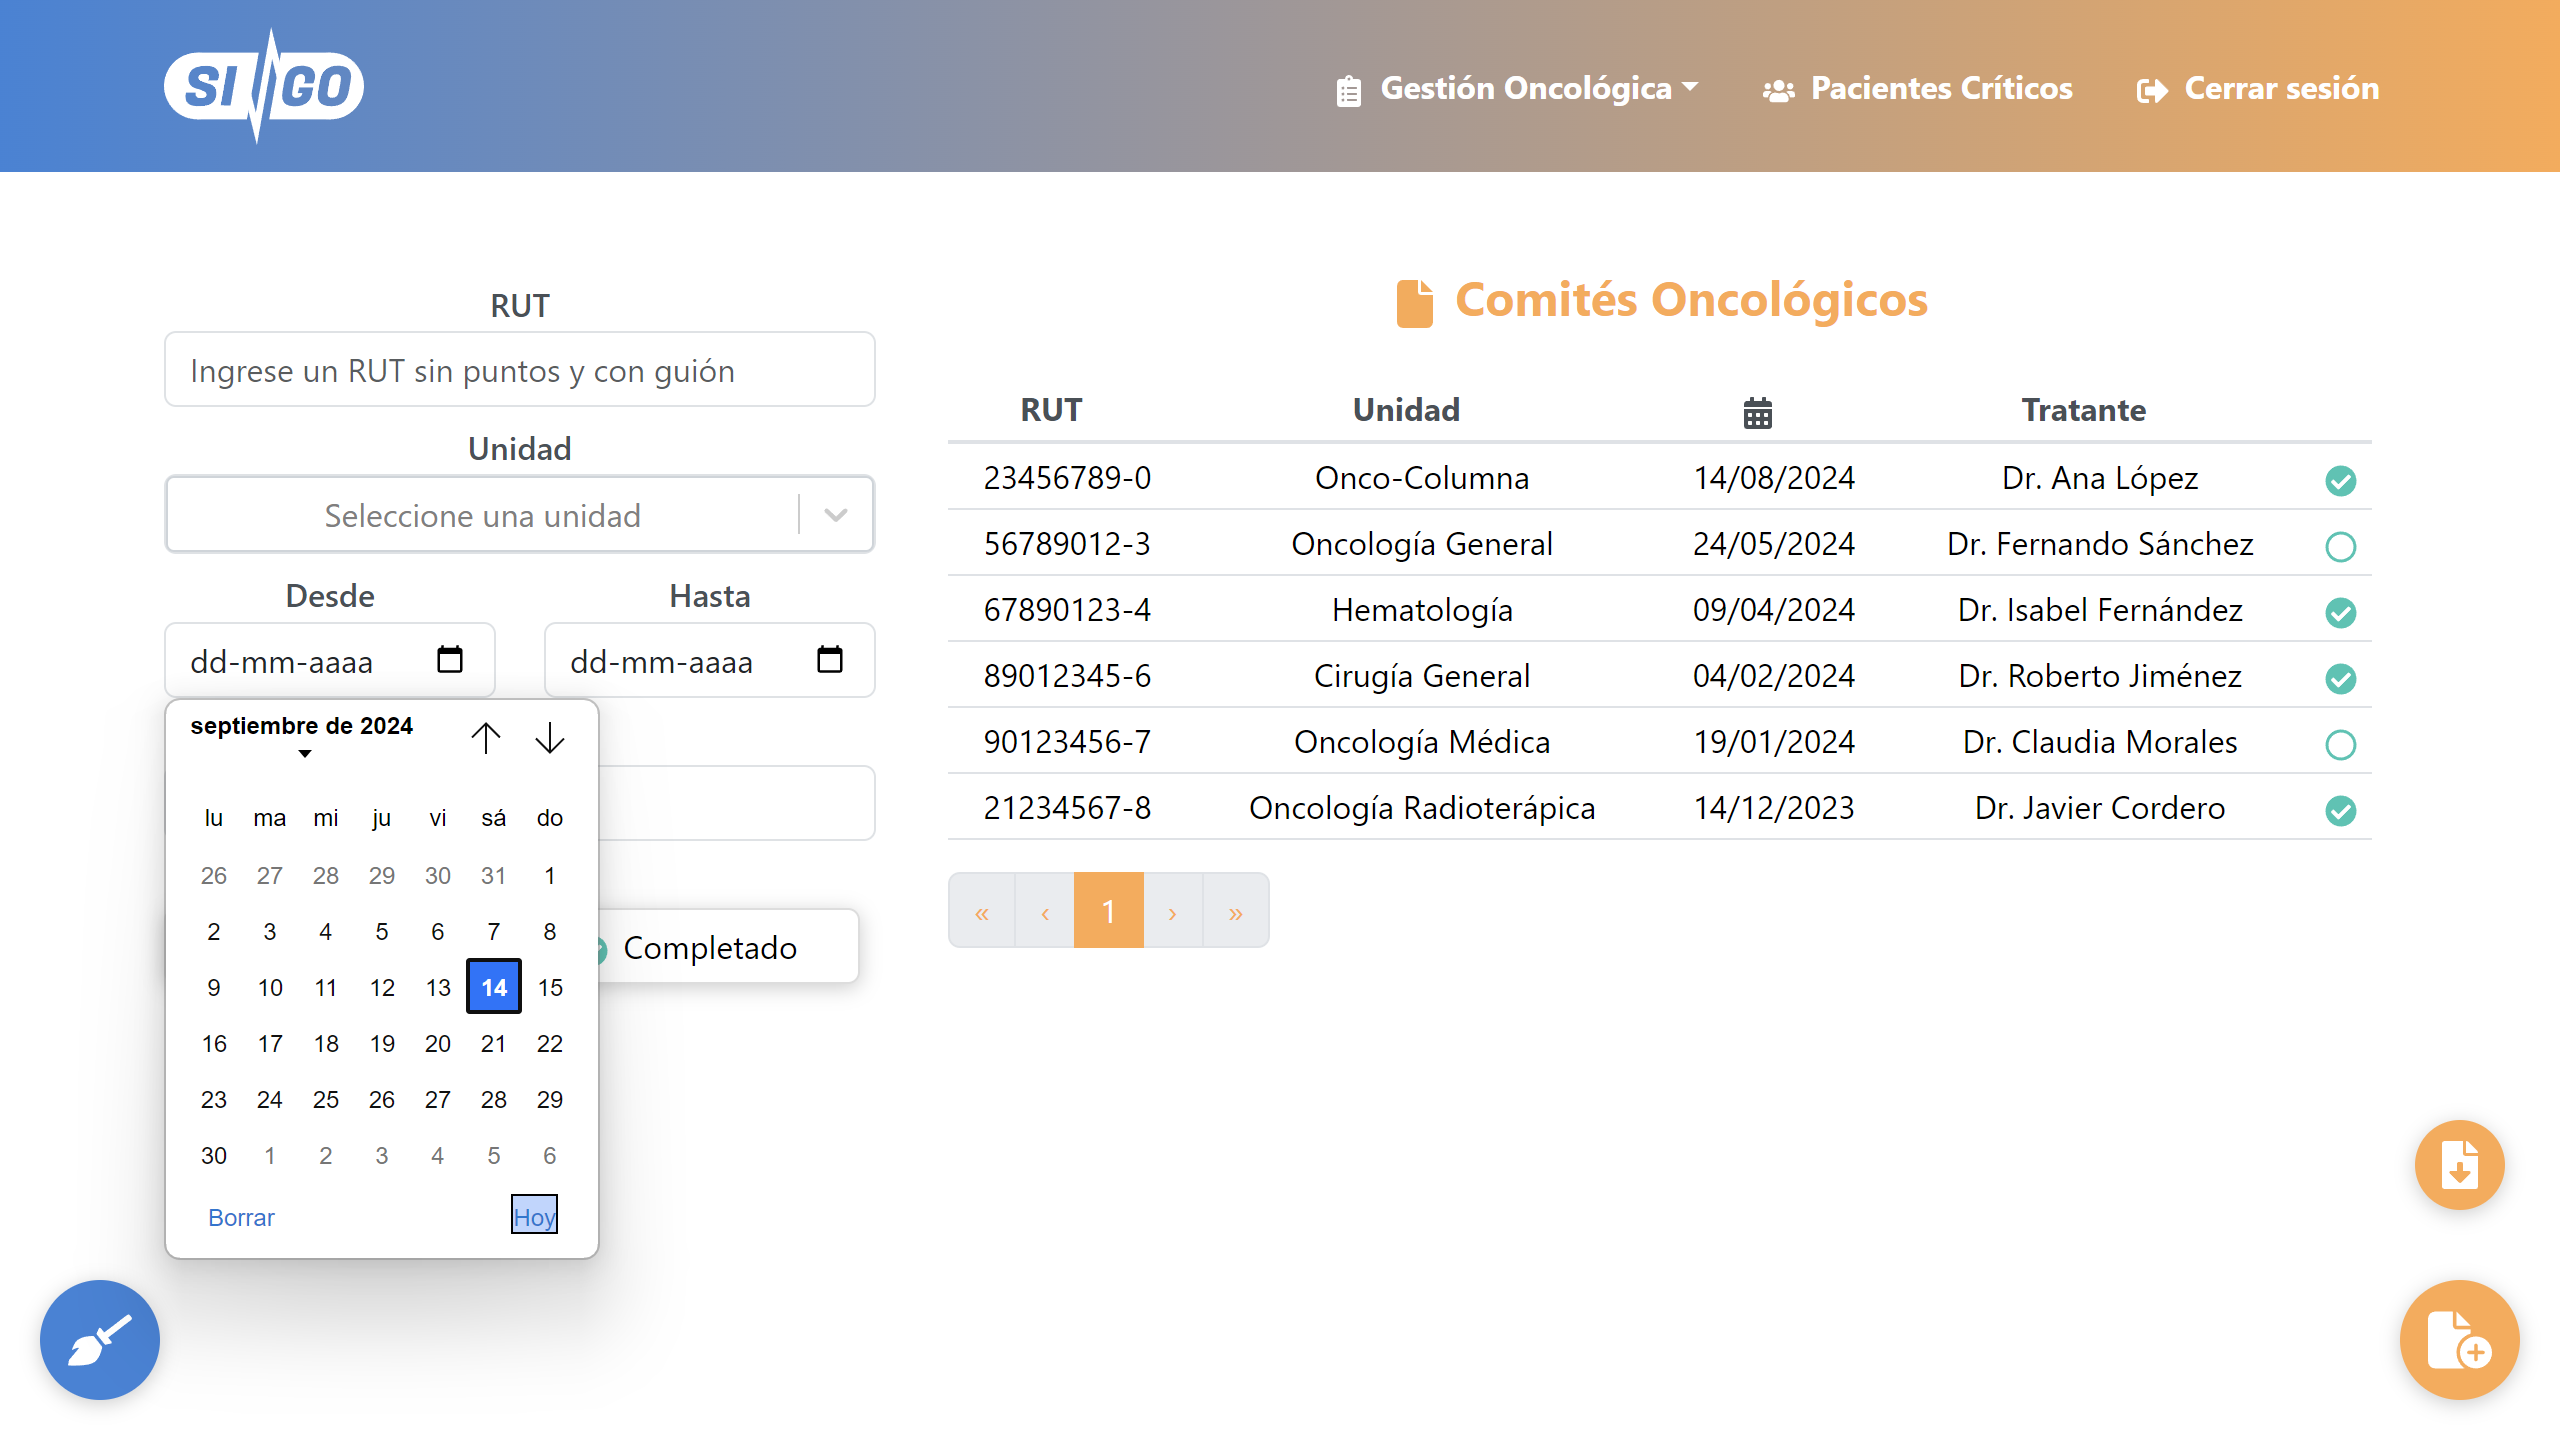The image size is (2560, 1440).
Task: Click the Desde date field
Action: [330, 660]
